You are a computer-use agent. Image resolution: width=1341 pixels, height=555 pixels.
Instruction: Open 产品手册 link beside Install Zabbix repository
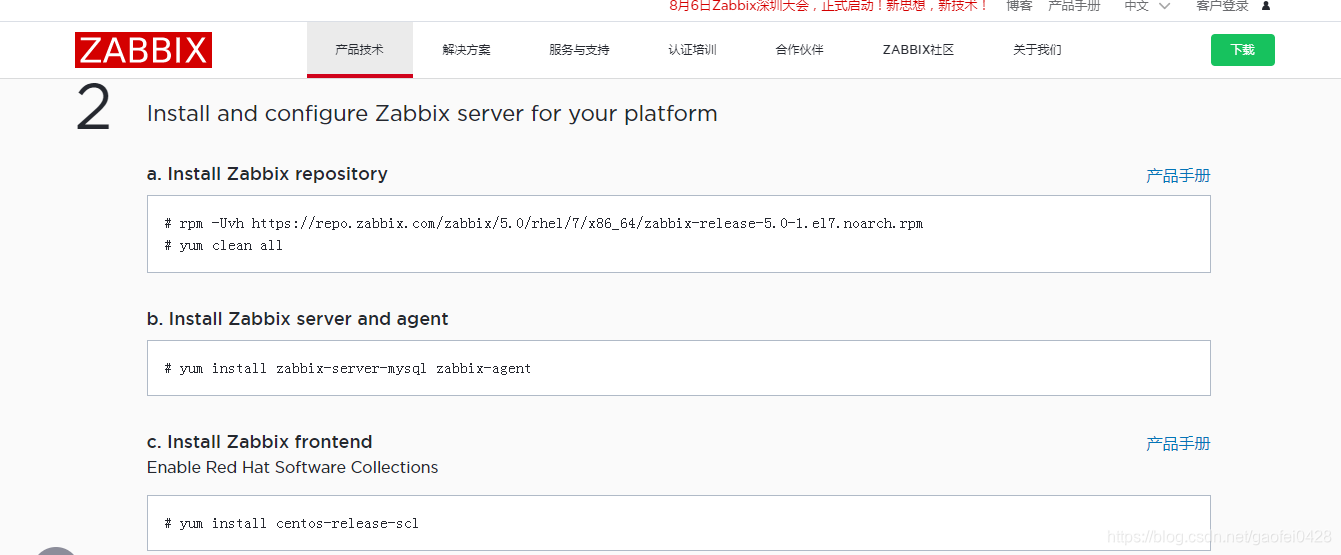pyautogui.click(x=1178, y=176)
